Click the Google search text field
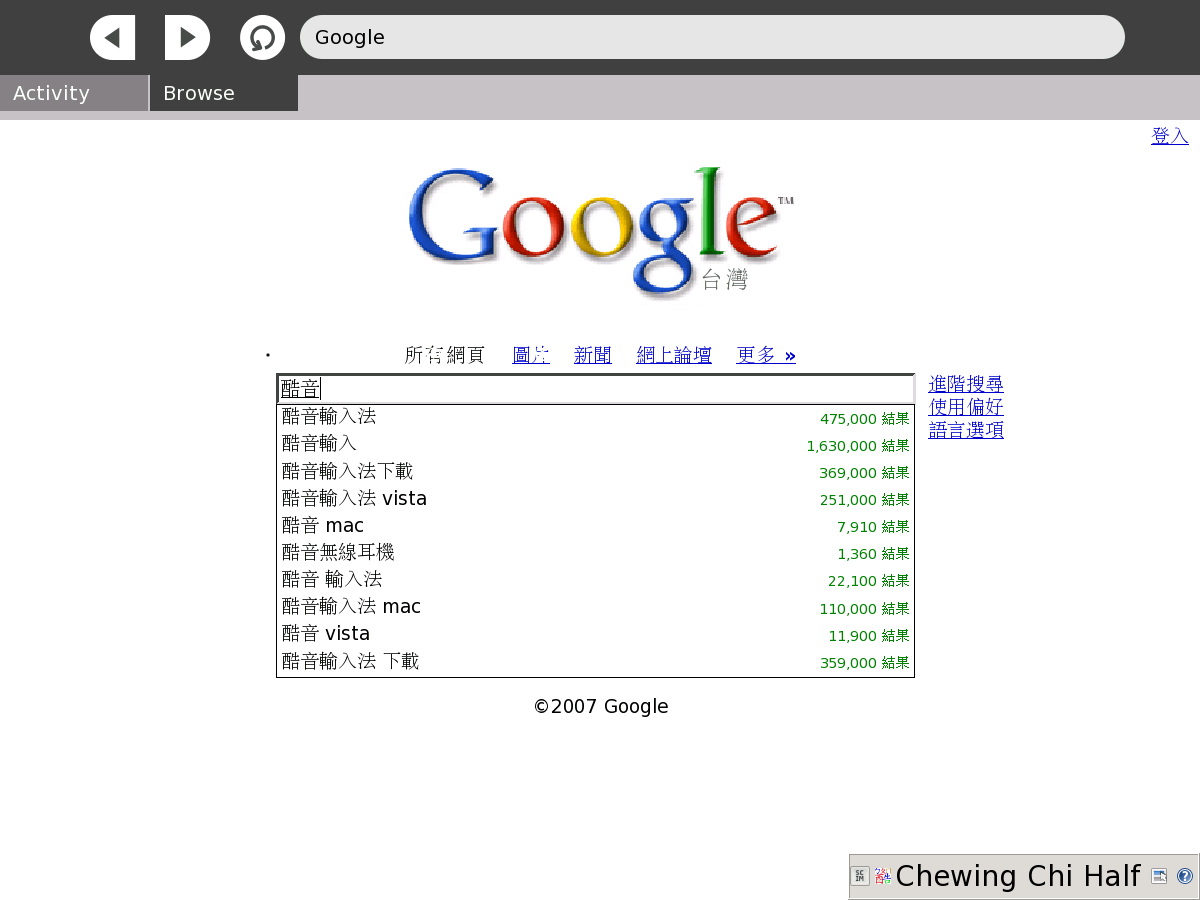Screen dimensions: 1200x900 (x=595, y=389)
